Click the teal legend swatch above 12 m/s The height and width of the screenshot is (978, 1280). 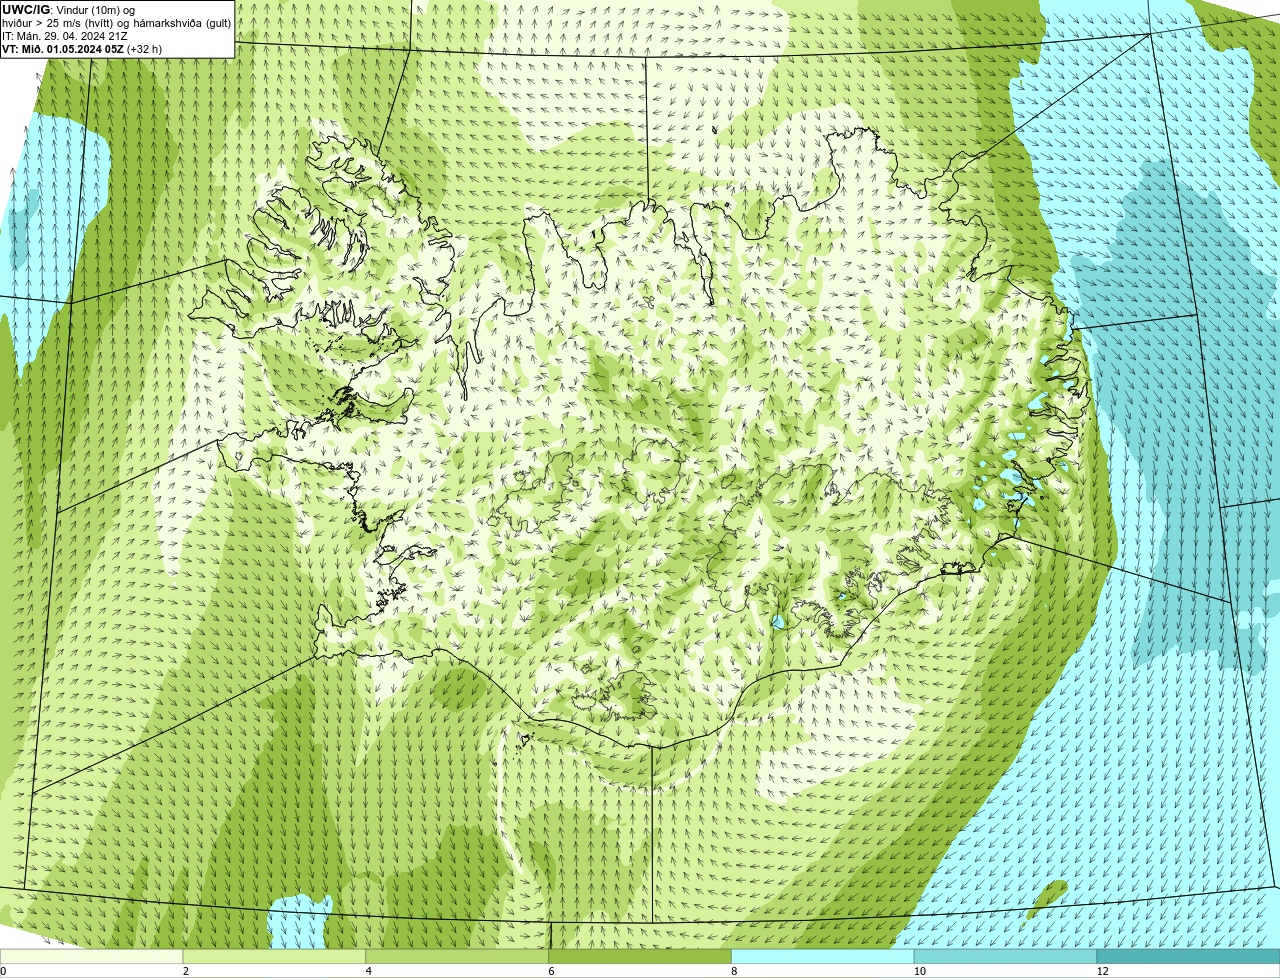pos(1189,956)
